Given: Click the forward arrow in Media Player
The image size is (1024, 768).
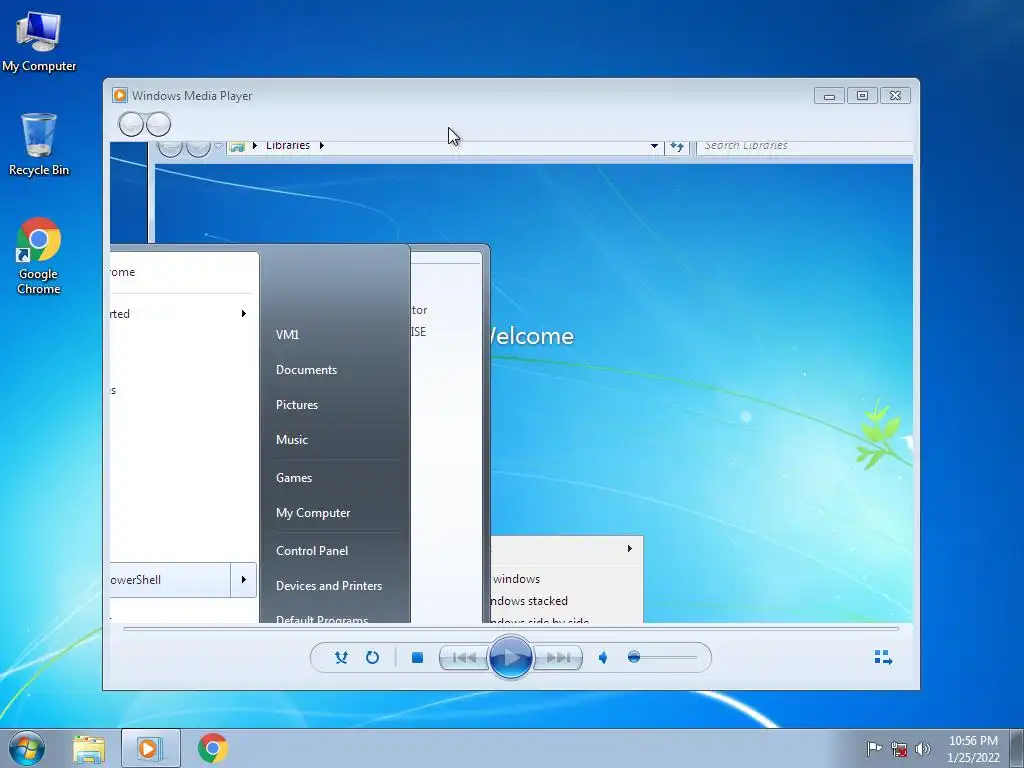Looking at the screenshot, I should coord(158,124).
